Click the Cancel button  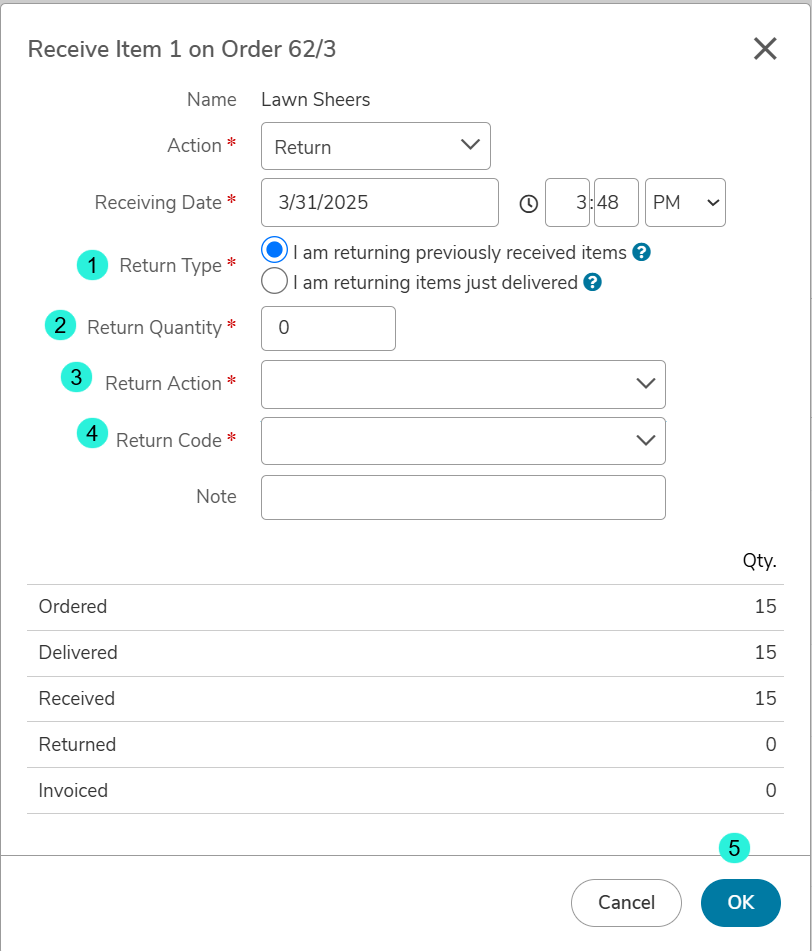tap(626, 903)
